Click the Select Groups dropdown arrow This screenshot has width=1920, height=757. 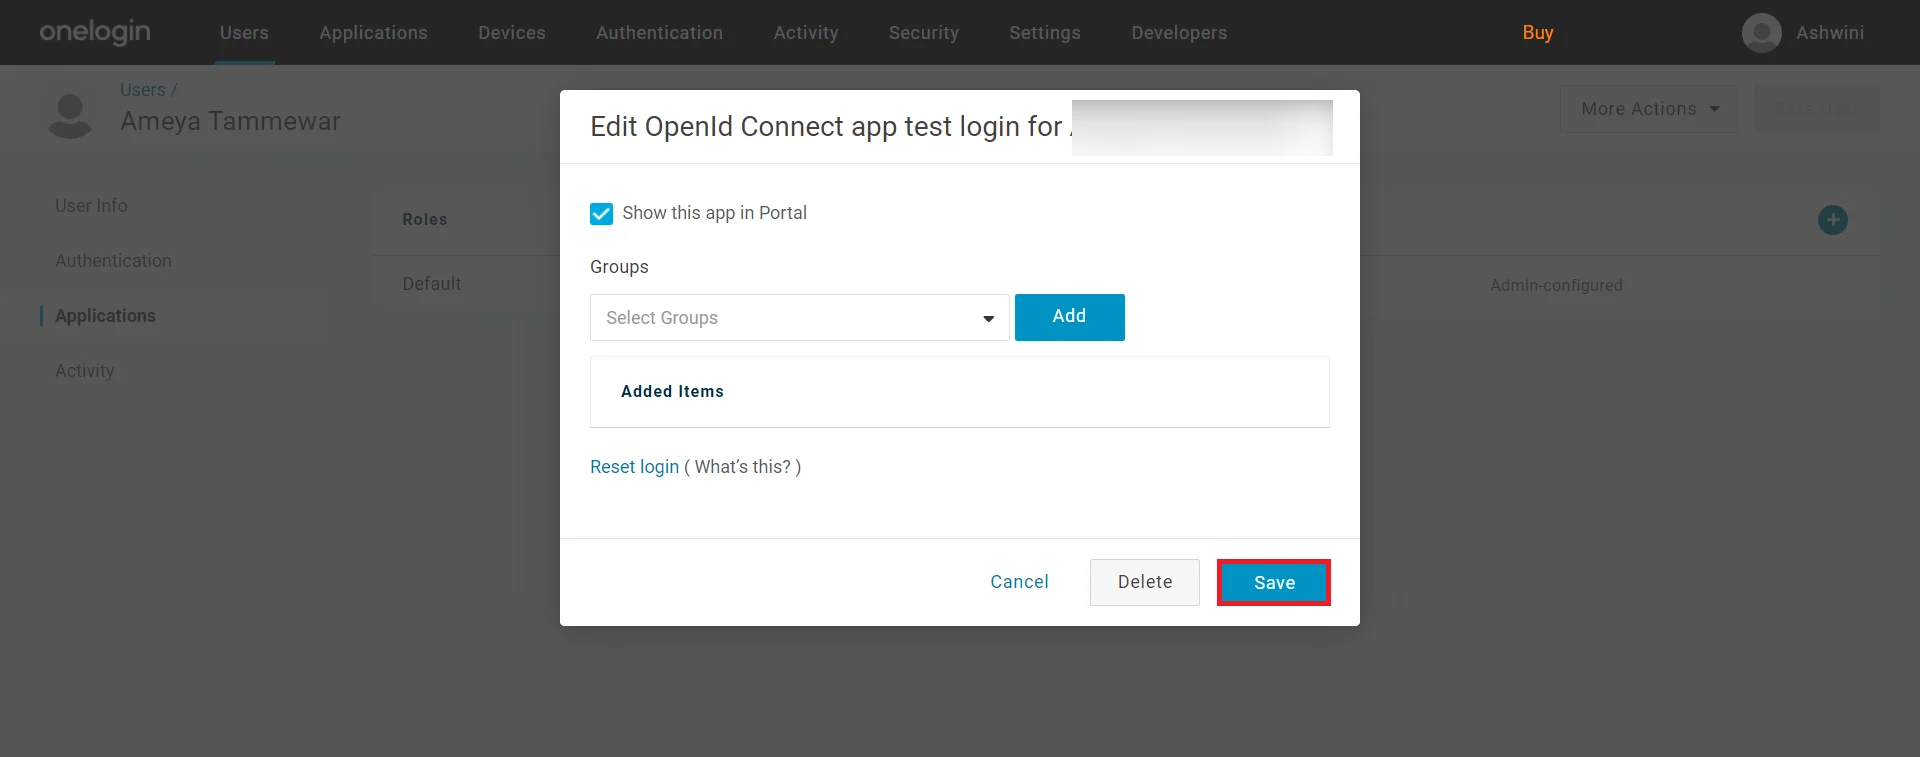click(x=988, y=319)
